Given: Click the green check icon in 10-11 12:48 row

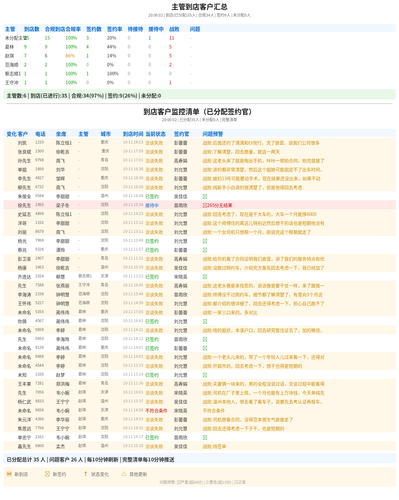Looking at the screenshot, I should tap(205, 241).
